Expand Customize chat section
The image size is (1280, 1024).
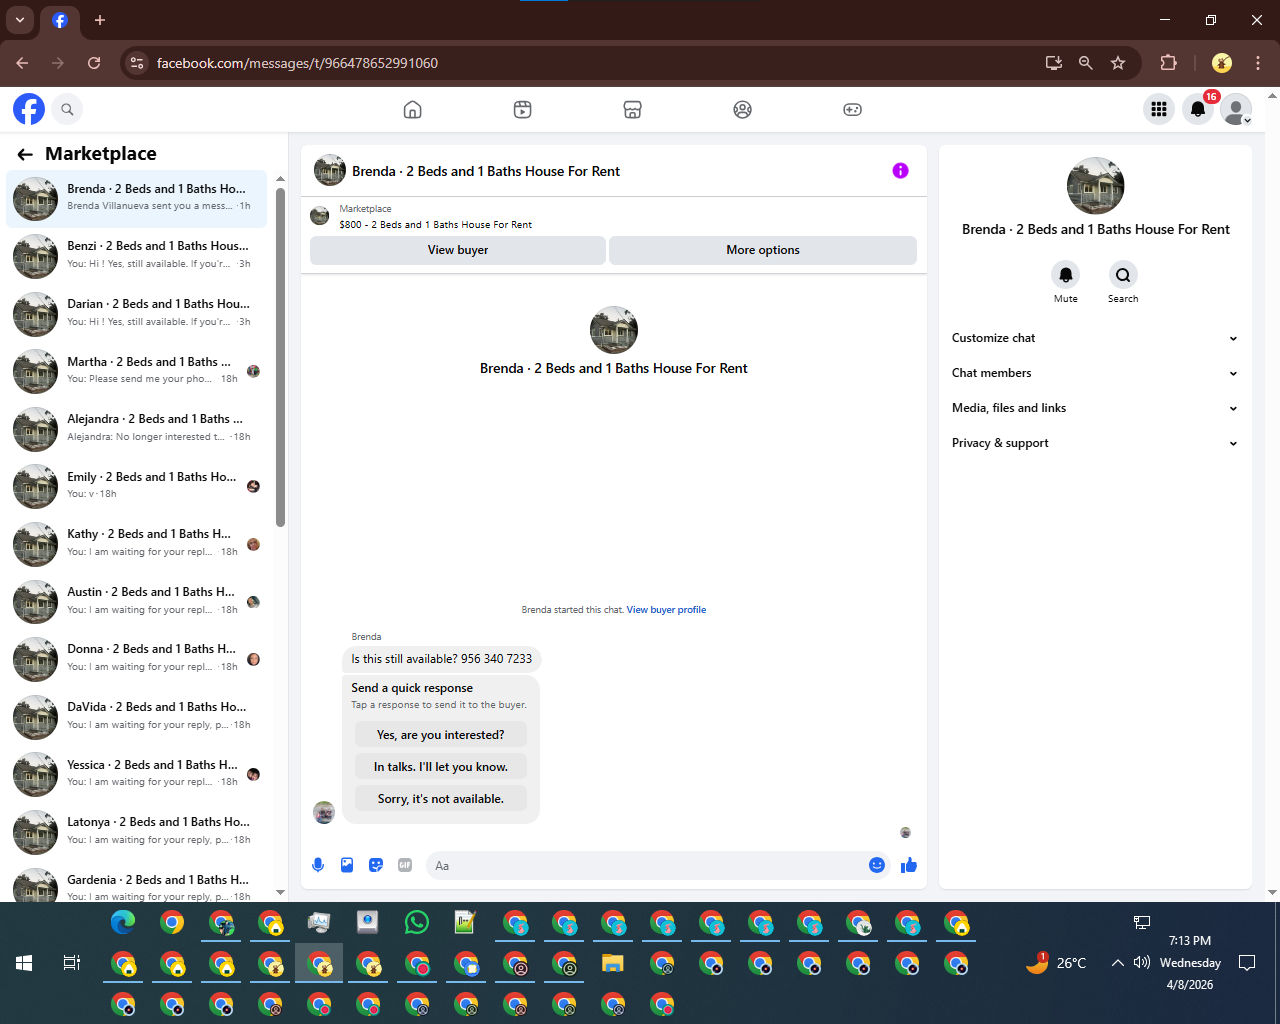pyautogui.click(x=1095, y=338)
